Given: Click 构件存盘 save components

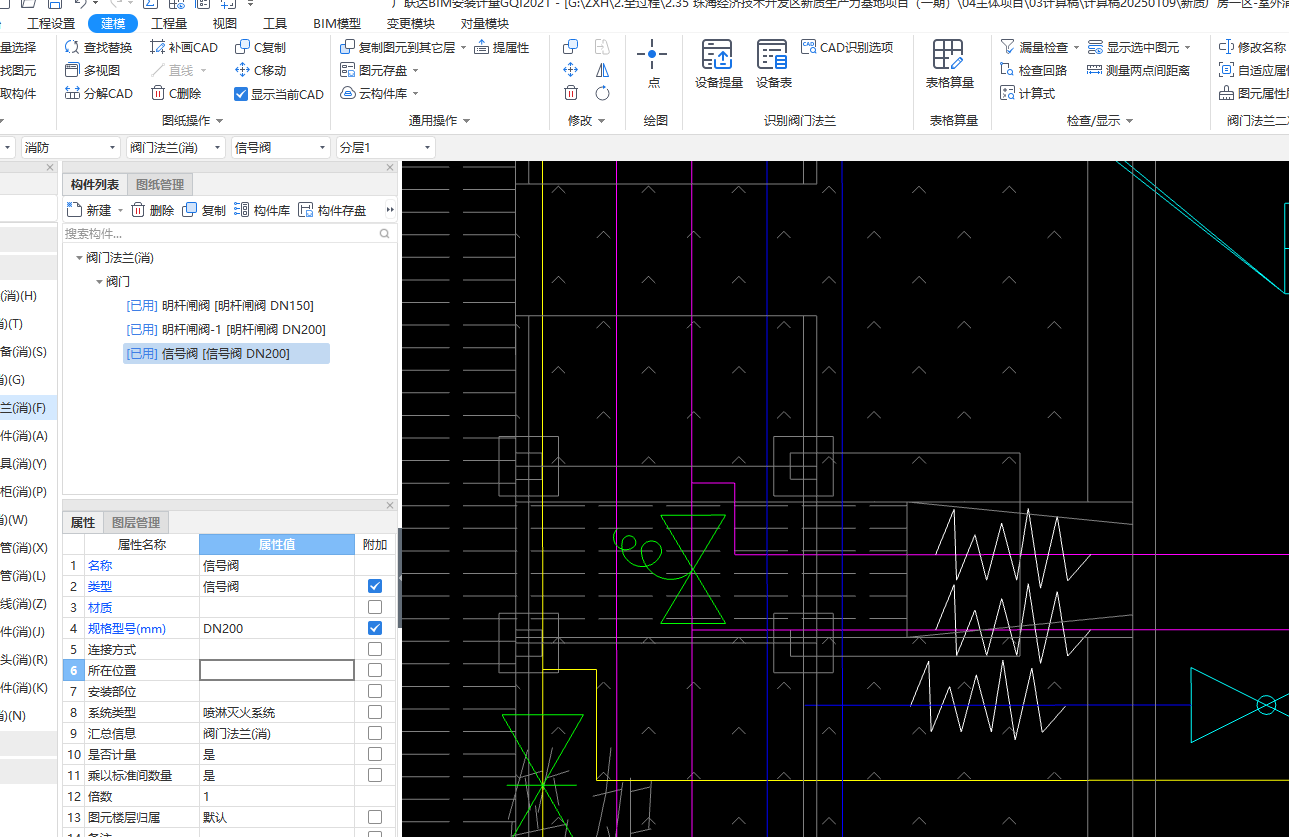Looking at the screenshot, I should (x=332, y=210).
